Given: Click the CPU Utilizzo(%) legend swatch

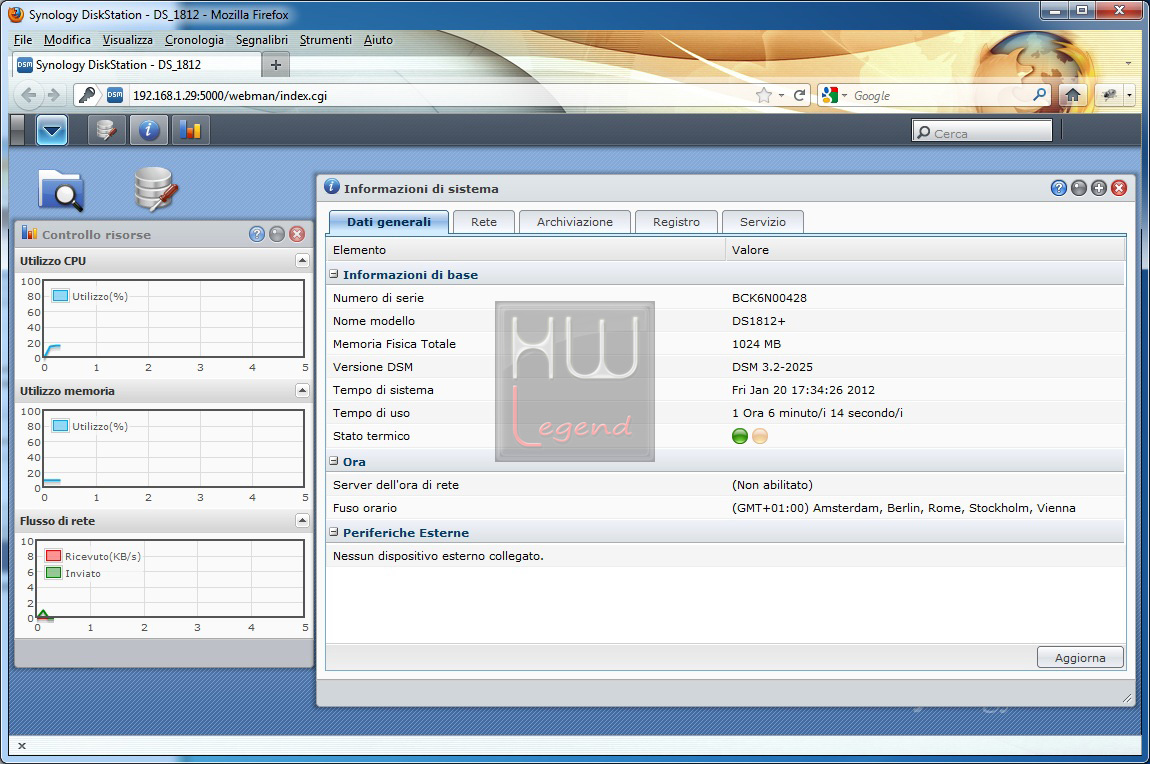Looking at the screenshot, I should pyautogui.click(x=60, y=296).
